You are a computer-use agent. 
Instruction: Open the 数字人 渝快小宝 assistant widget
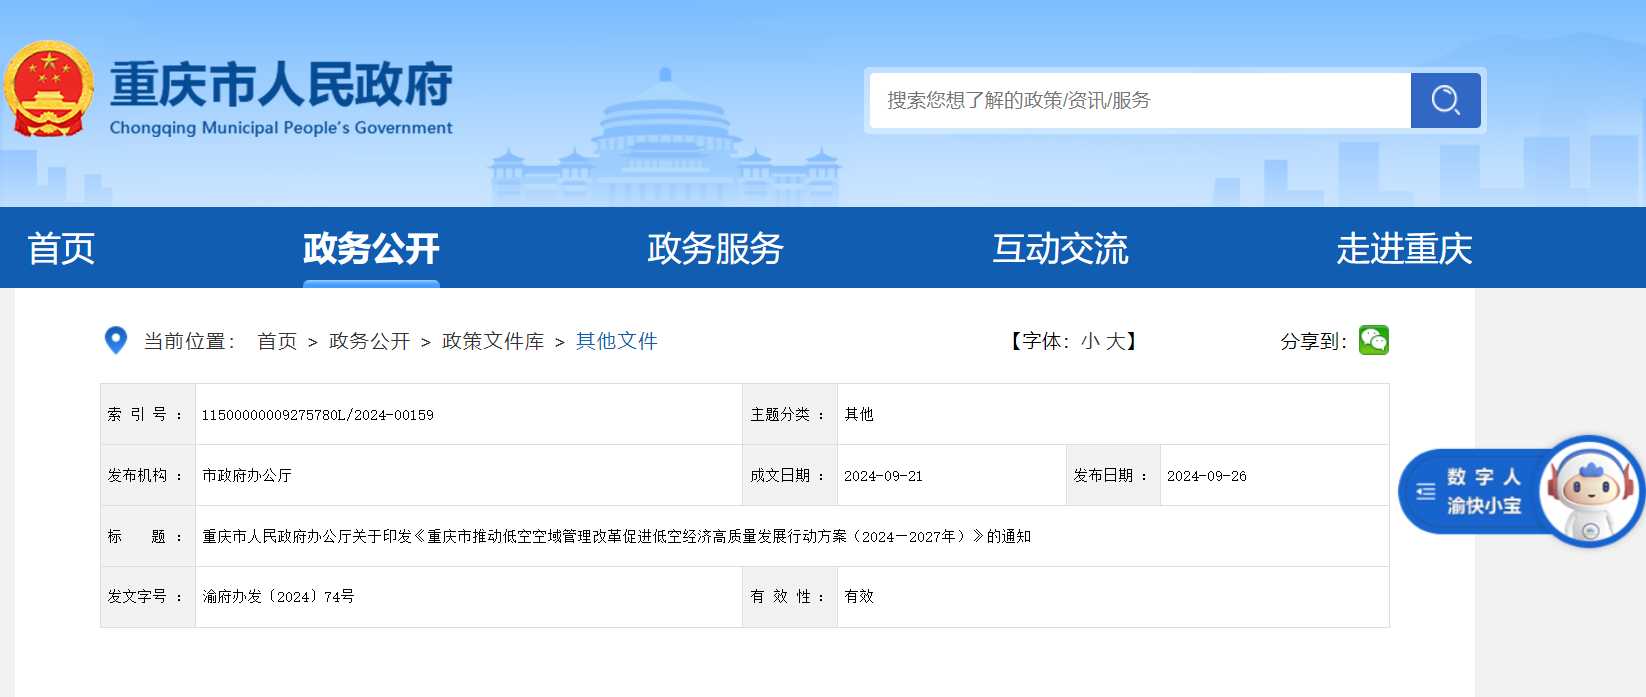point(1520,491)
